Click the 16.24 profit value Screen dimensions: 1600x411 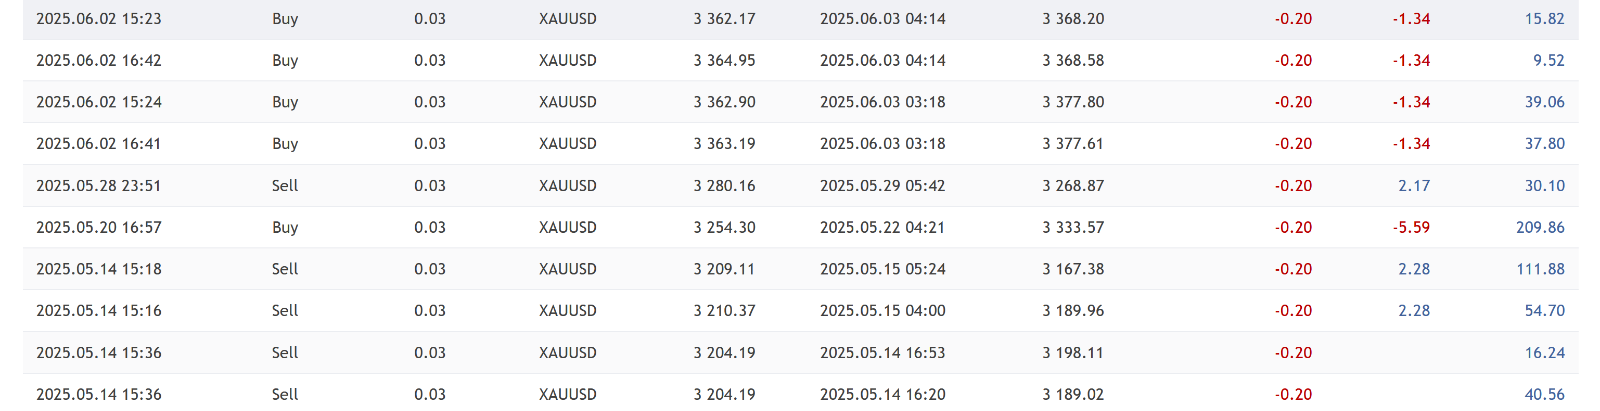click(1544, 353)
